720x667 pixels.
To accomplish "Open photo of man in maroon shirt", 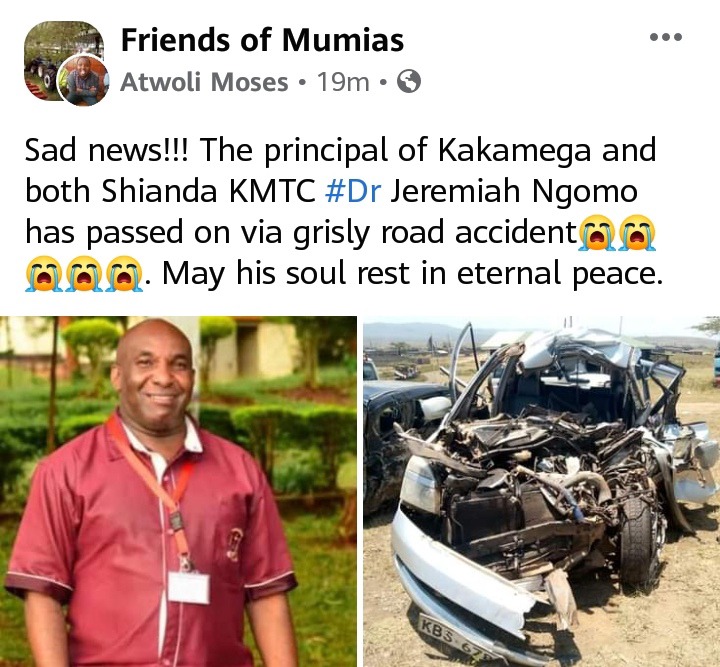I will (178, 491).
